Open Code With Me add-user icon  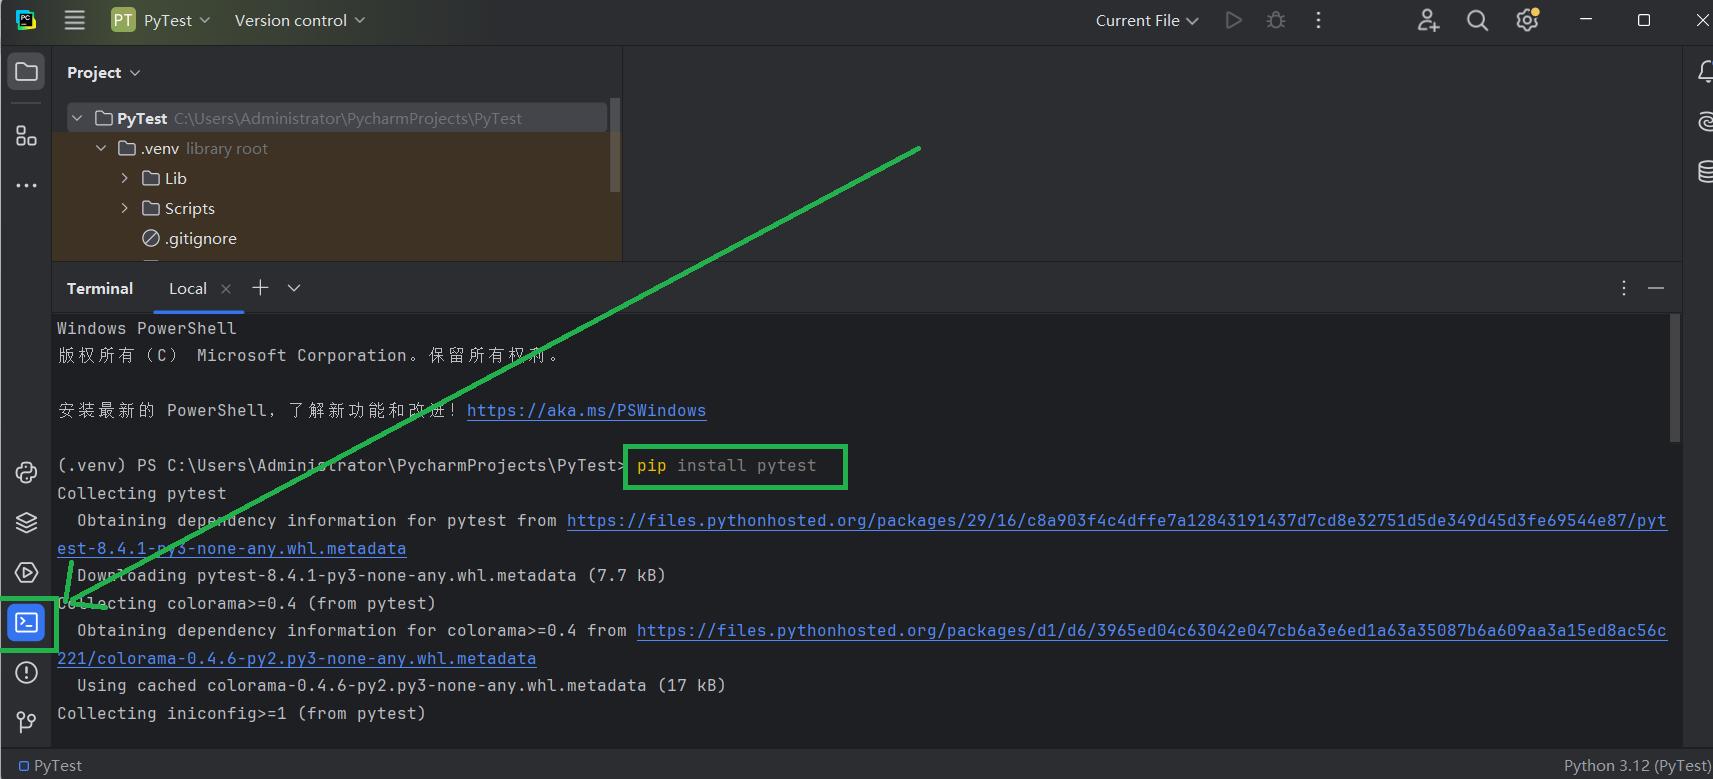tap(1428, 20)
